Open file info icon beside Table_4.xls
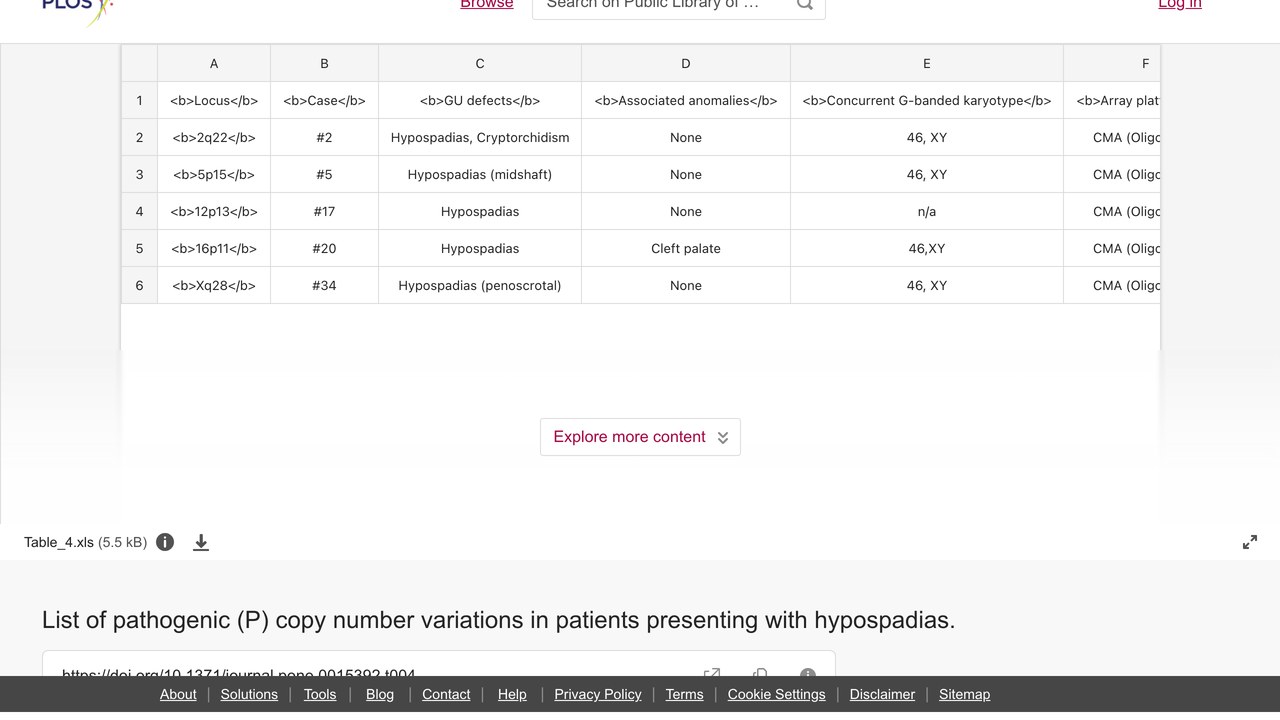 [x=165, y=542]
